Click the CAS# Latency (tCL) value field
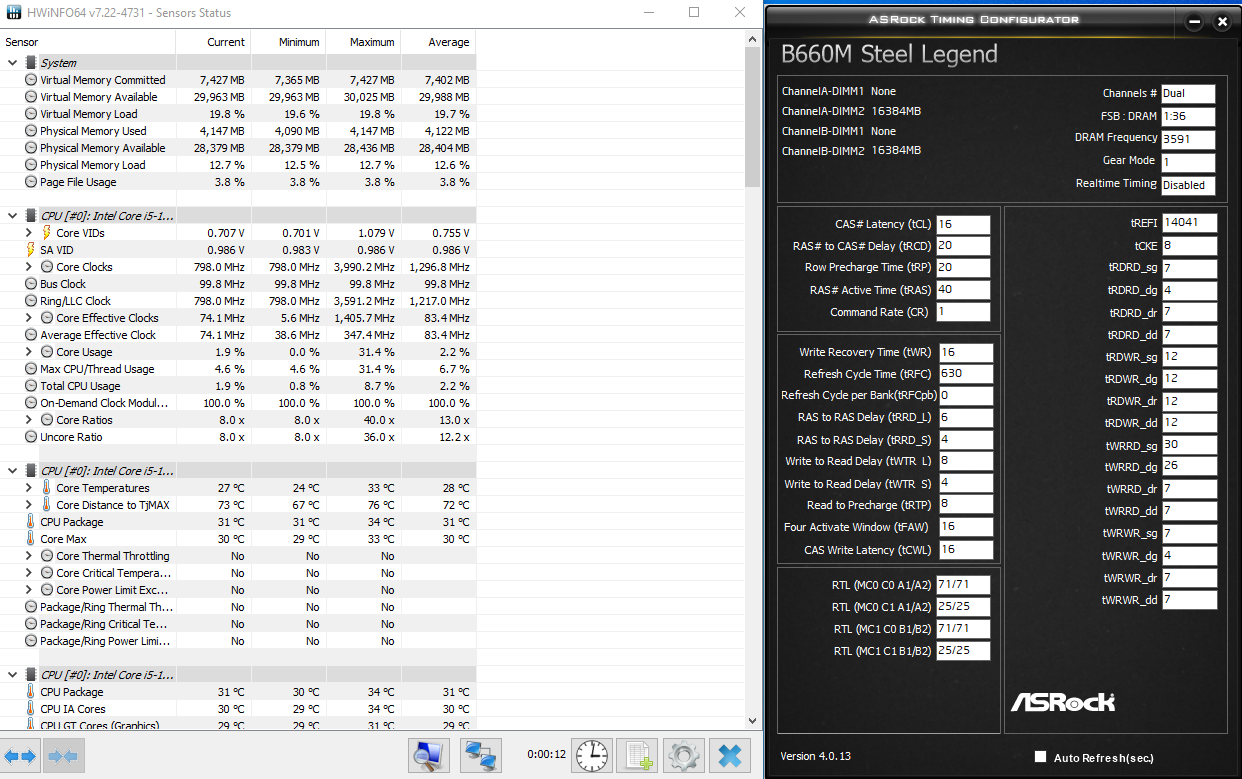 tap(963, 225)
